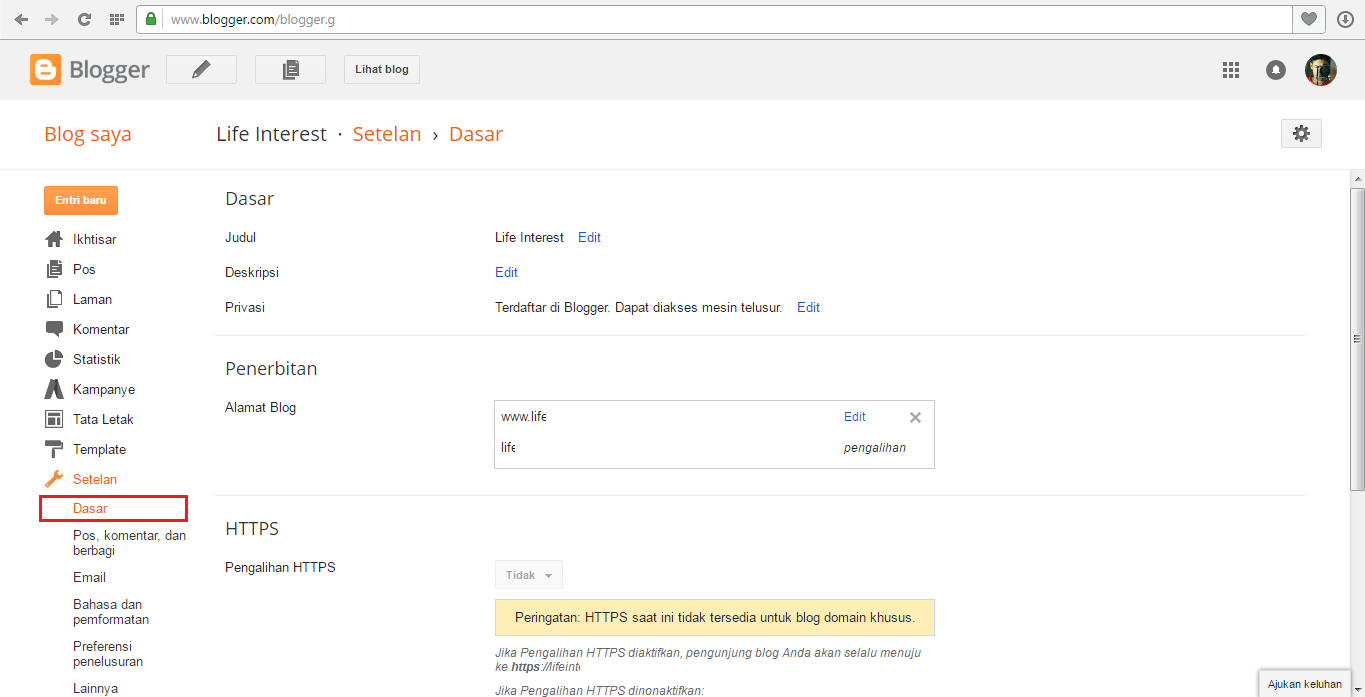
Task: Click the Ikhtisar home icon
Action: (x=54, y=239)
